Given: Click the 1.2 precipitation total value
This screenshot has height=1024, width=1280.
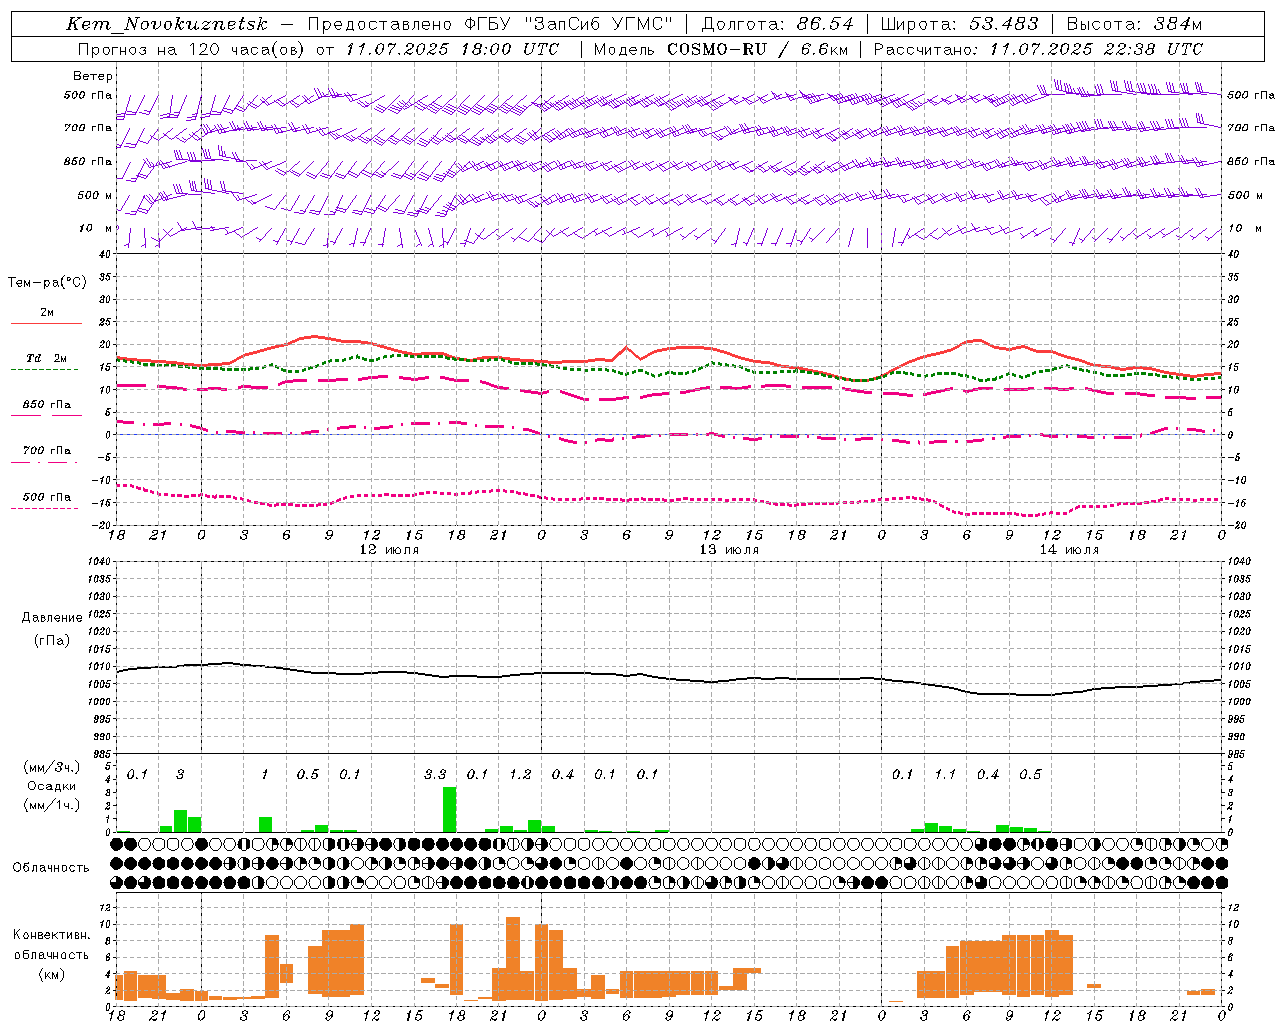Looking at the screenshot, I should [x=520, y=775].
